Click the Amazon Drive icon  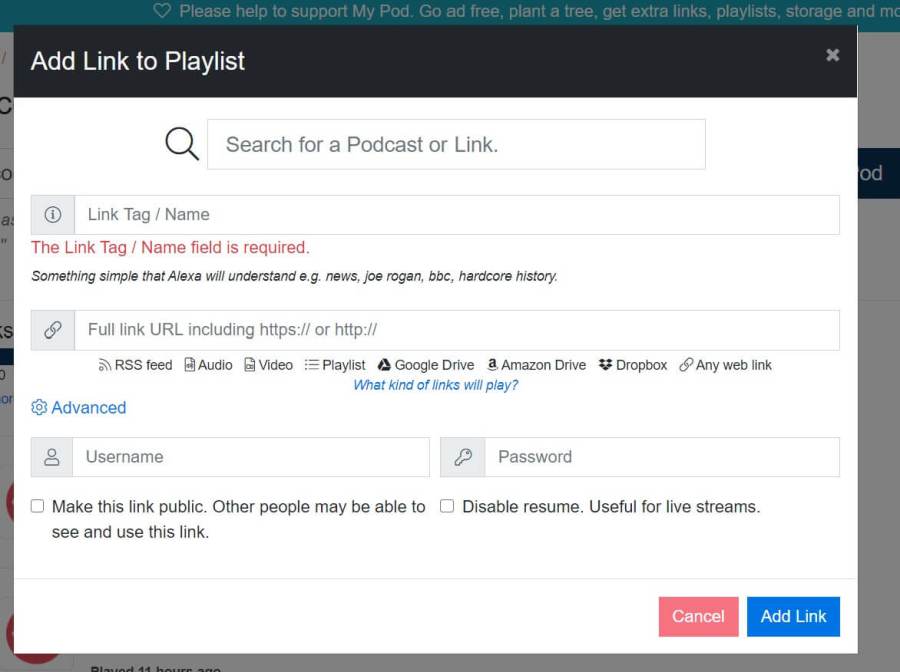tap(492, 365)
